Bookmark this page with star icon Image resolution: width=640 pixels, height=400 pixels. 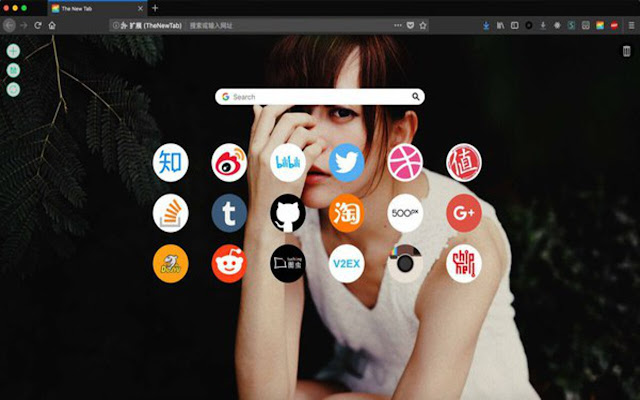click(423, 25)
